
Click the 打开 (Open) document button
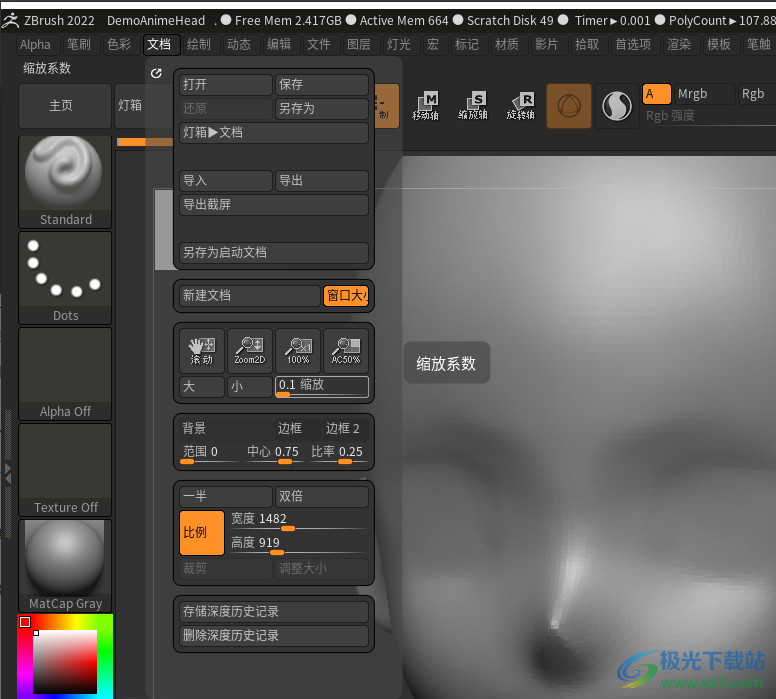click(x=226, y=84)
